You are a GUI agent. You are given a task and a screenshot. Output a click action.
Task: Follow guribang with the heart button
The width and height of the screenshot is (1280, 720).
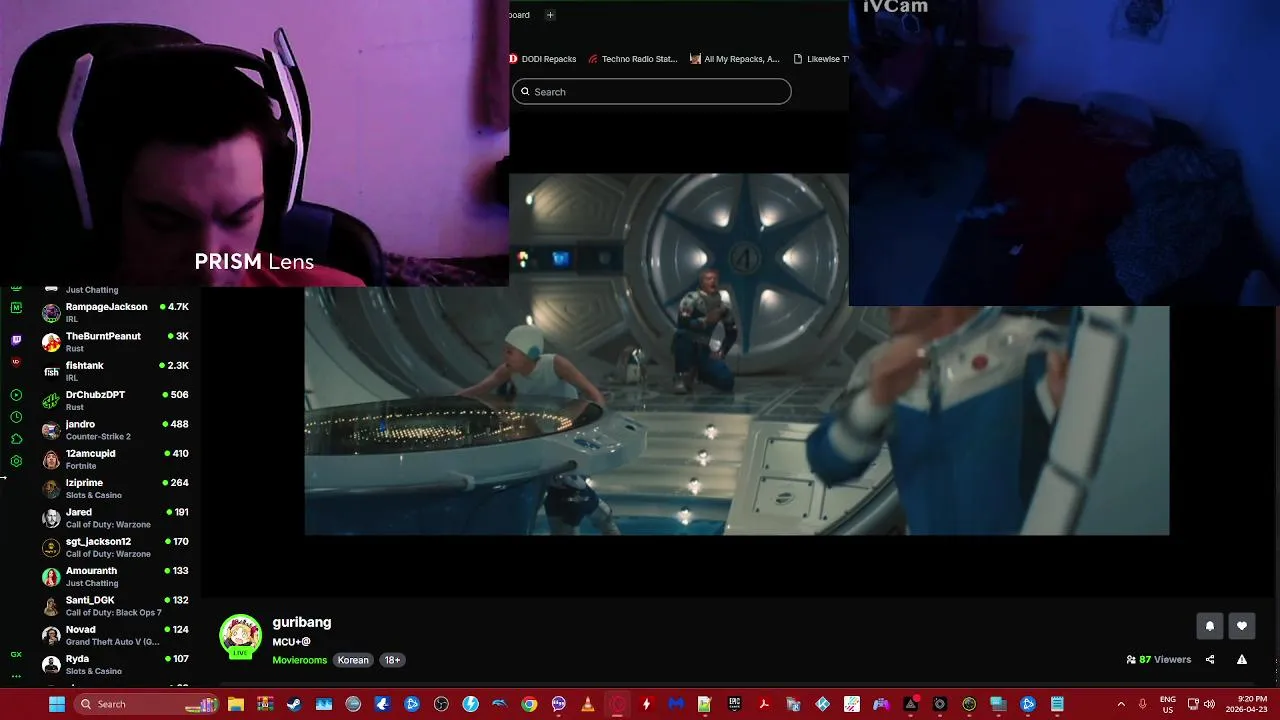coord(1242,626)
